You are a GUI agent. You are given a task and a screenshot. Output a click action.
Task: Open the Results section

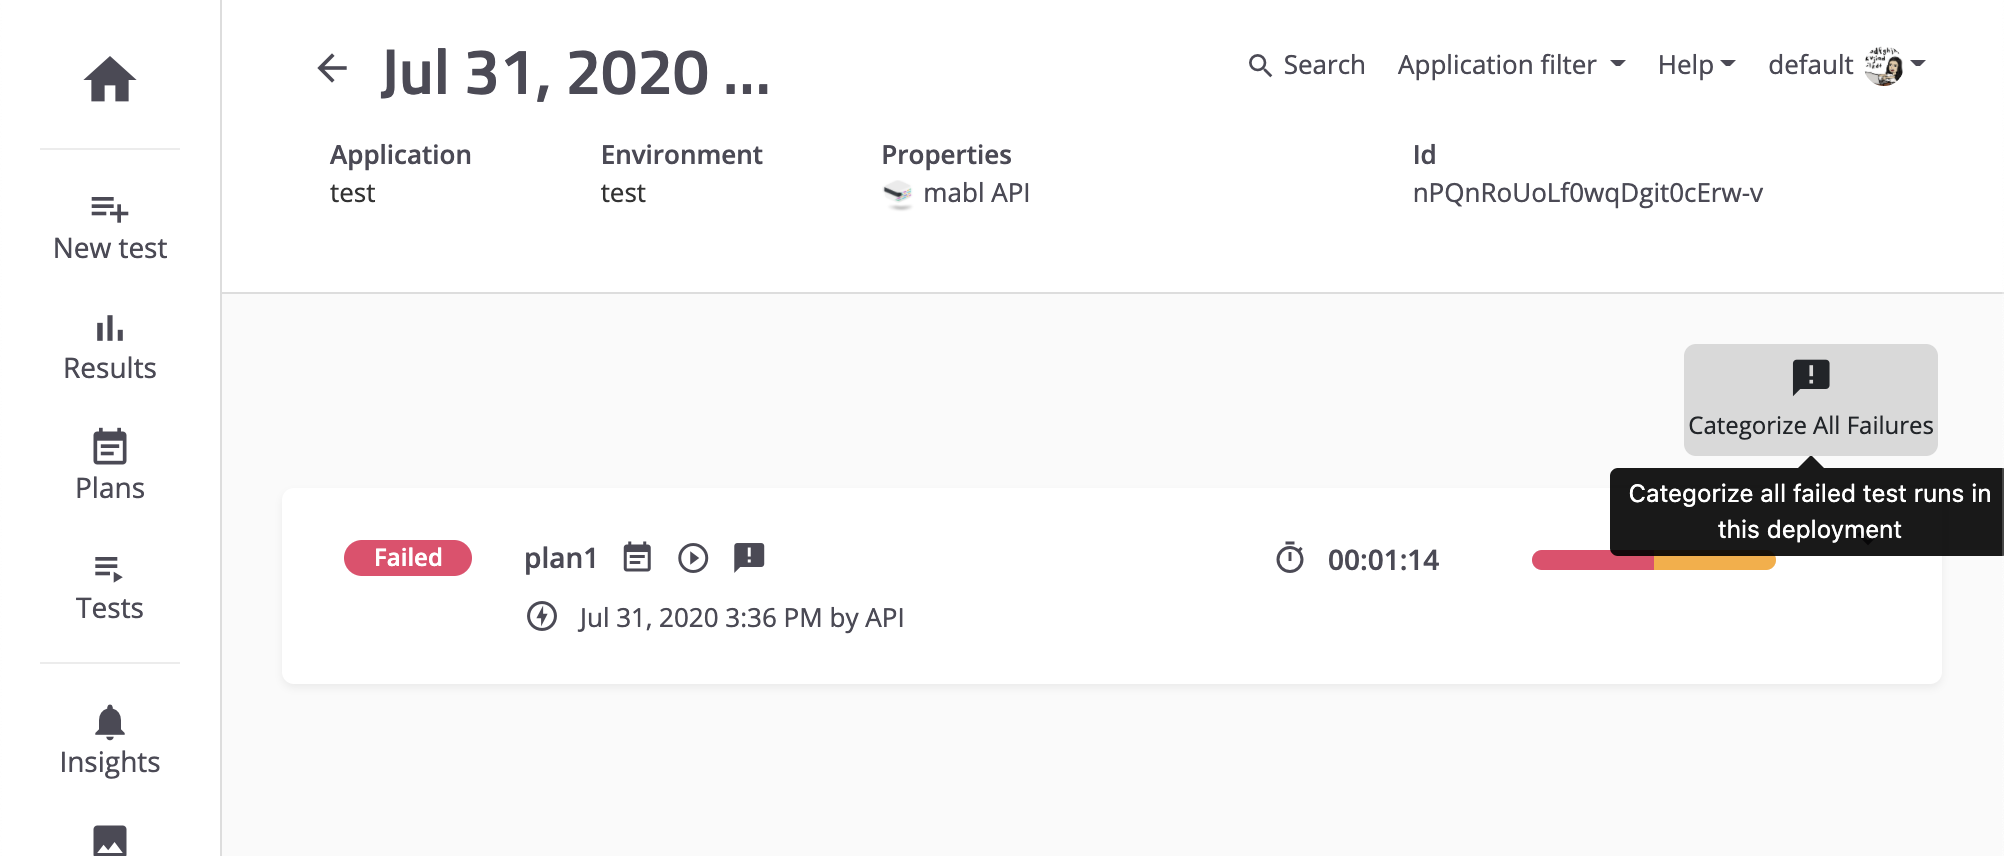click(110, 349)
